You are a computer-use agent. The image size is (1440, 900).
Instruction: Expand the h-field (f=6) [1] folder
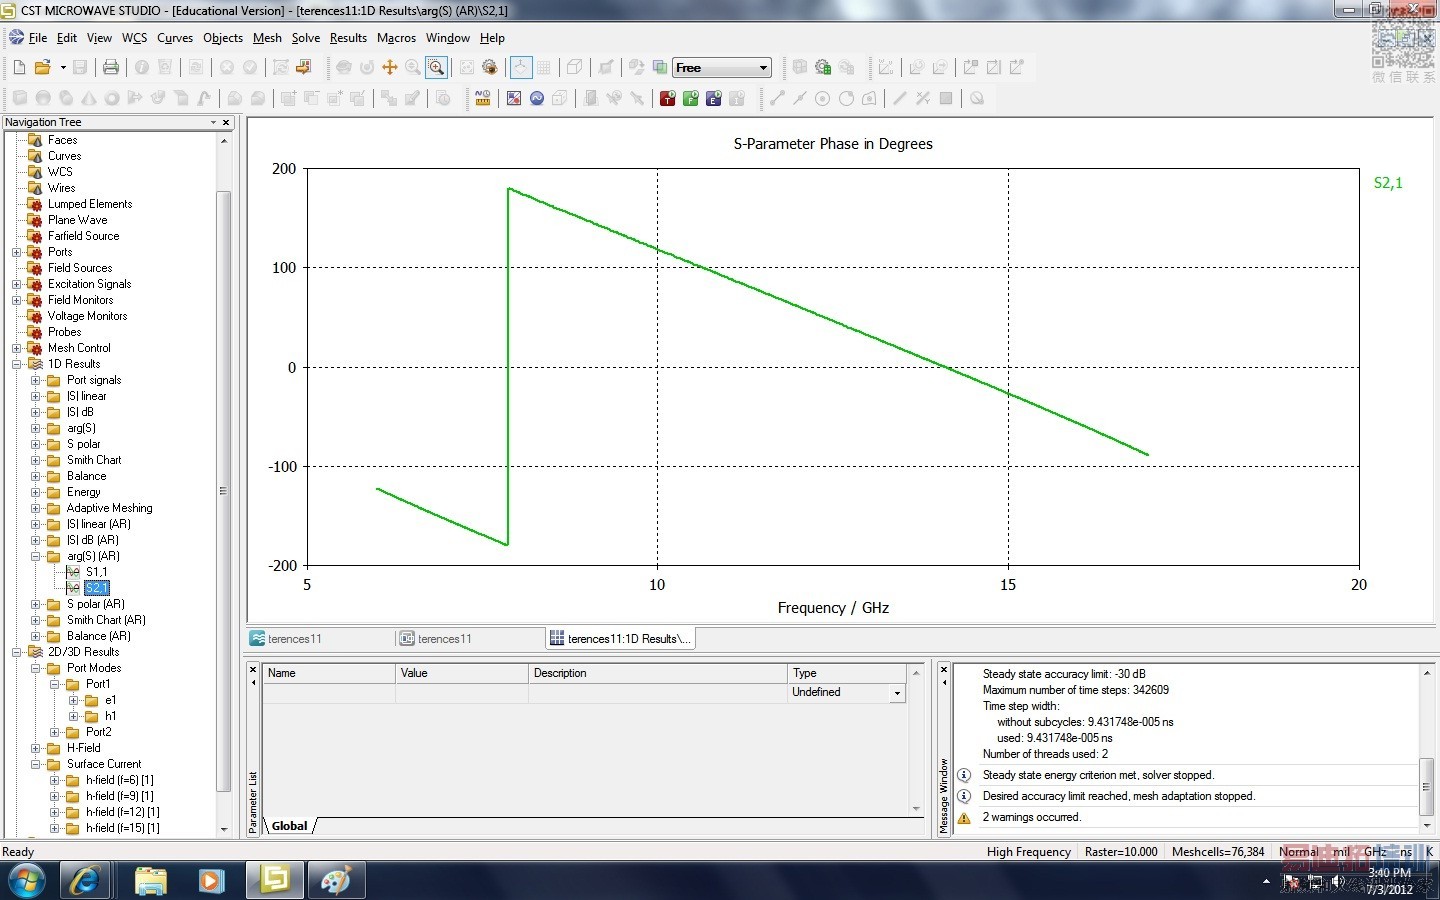[x=55, y=780]
